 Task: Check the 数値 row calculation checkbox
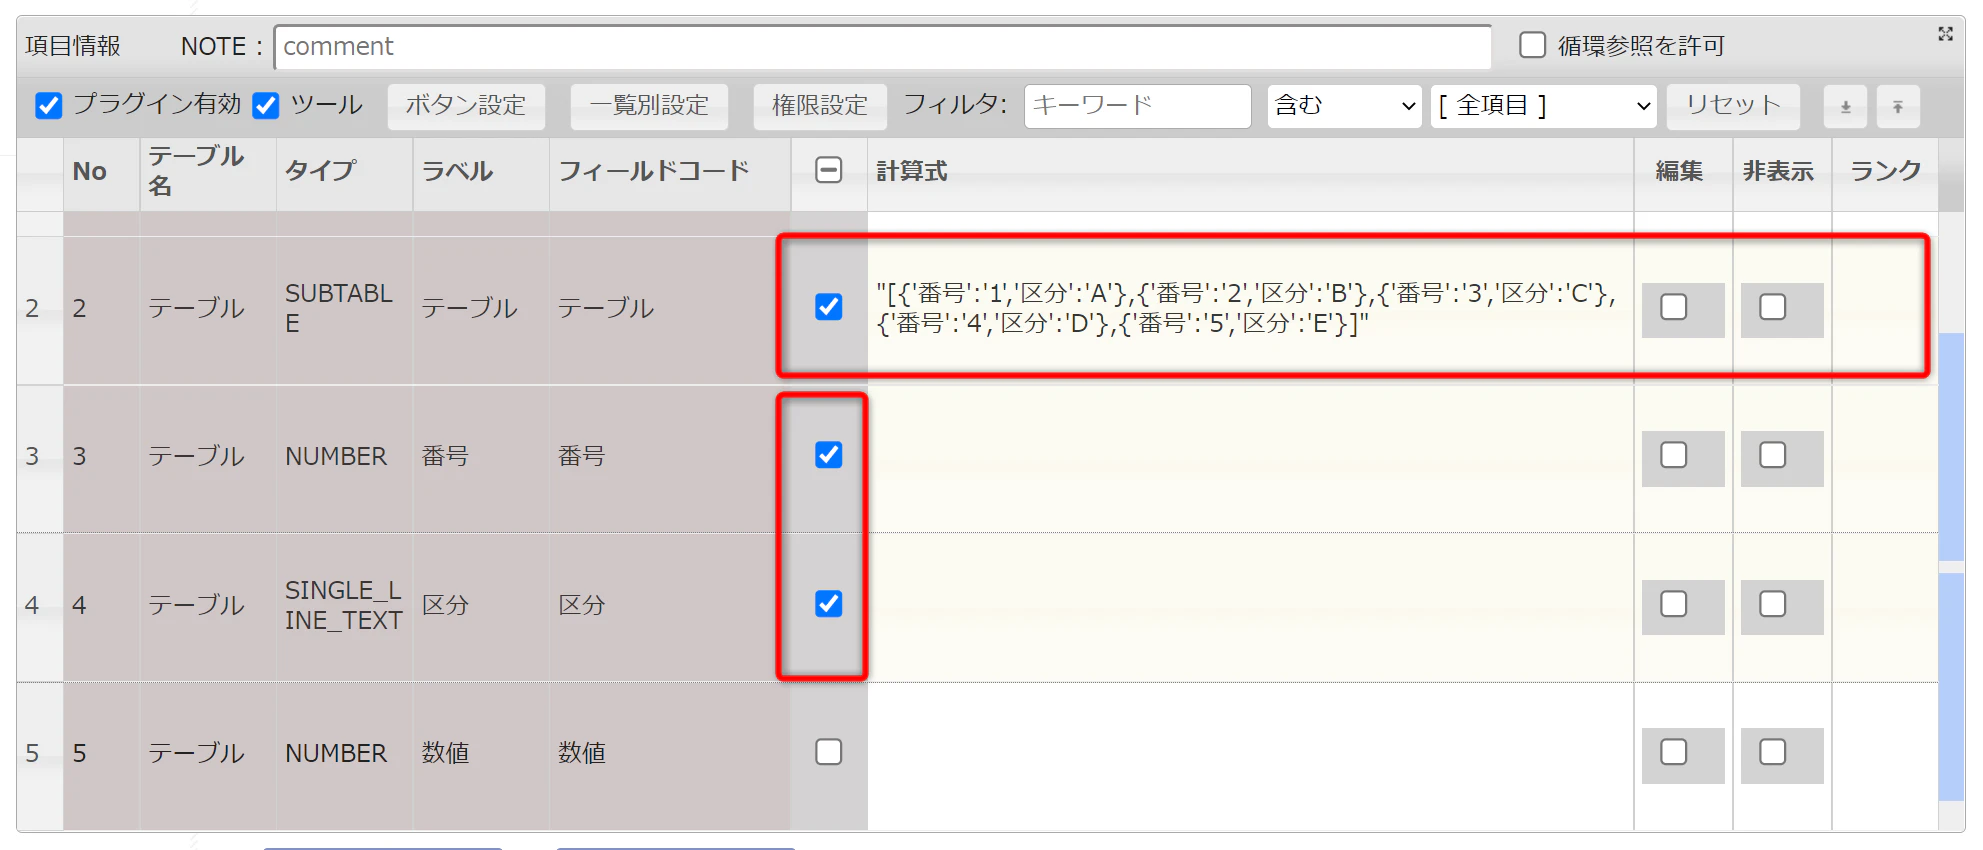tap(829, 752)
